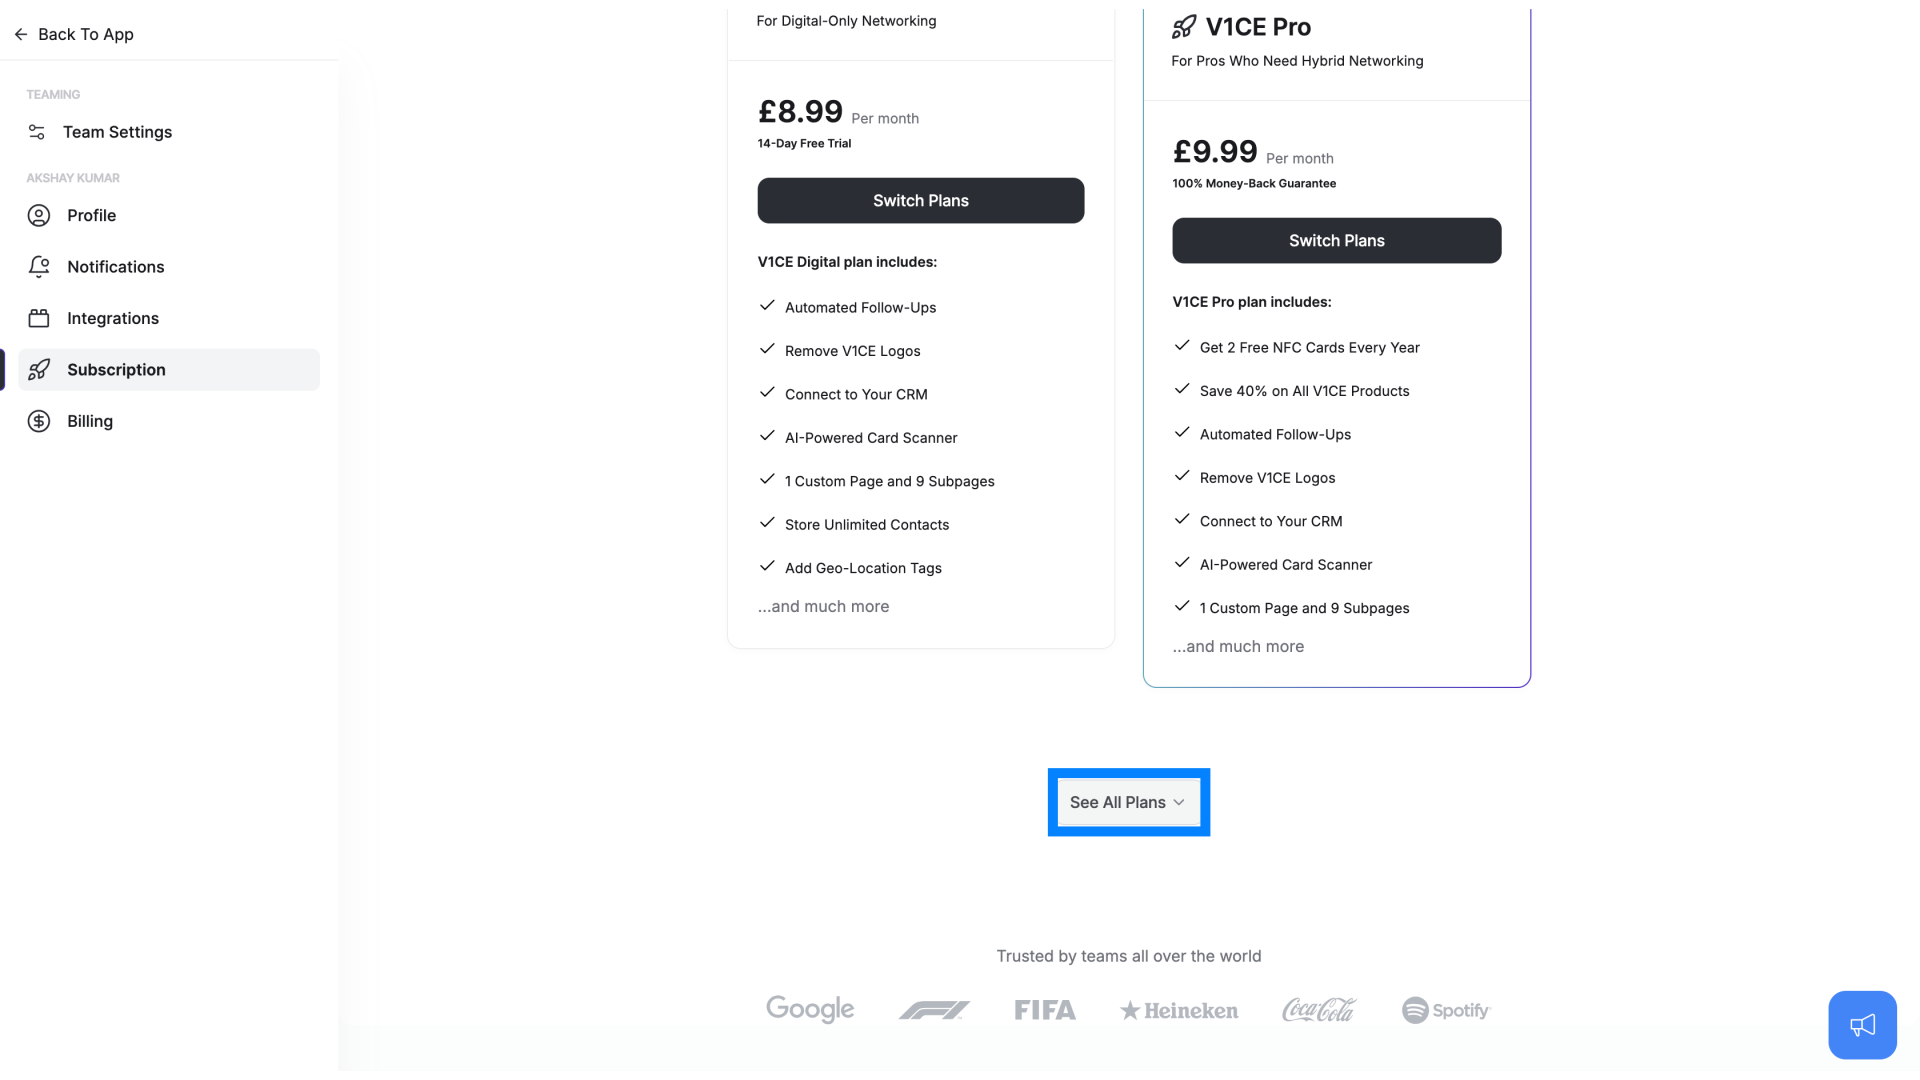The image size is (1920, 1080).
Task: Expand V1CE Digital ...and much more
Action: coord(823,605)
